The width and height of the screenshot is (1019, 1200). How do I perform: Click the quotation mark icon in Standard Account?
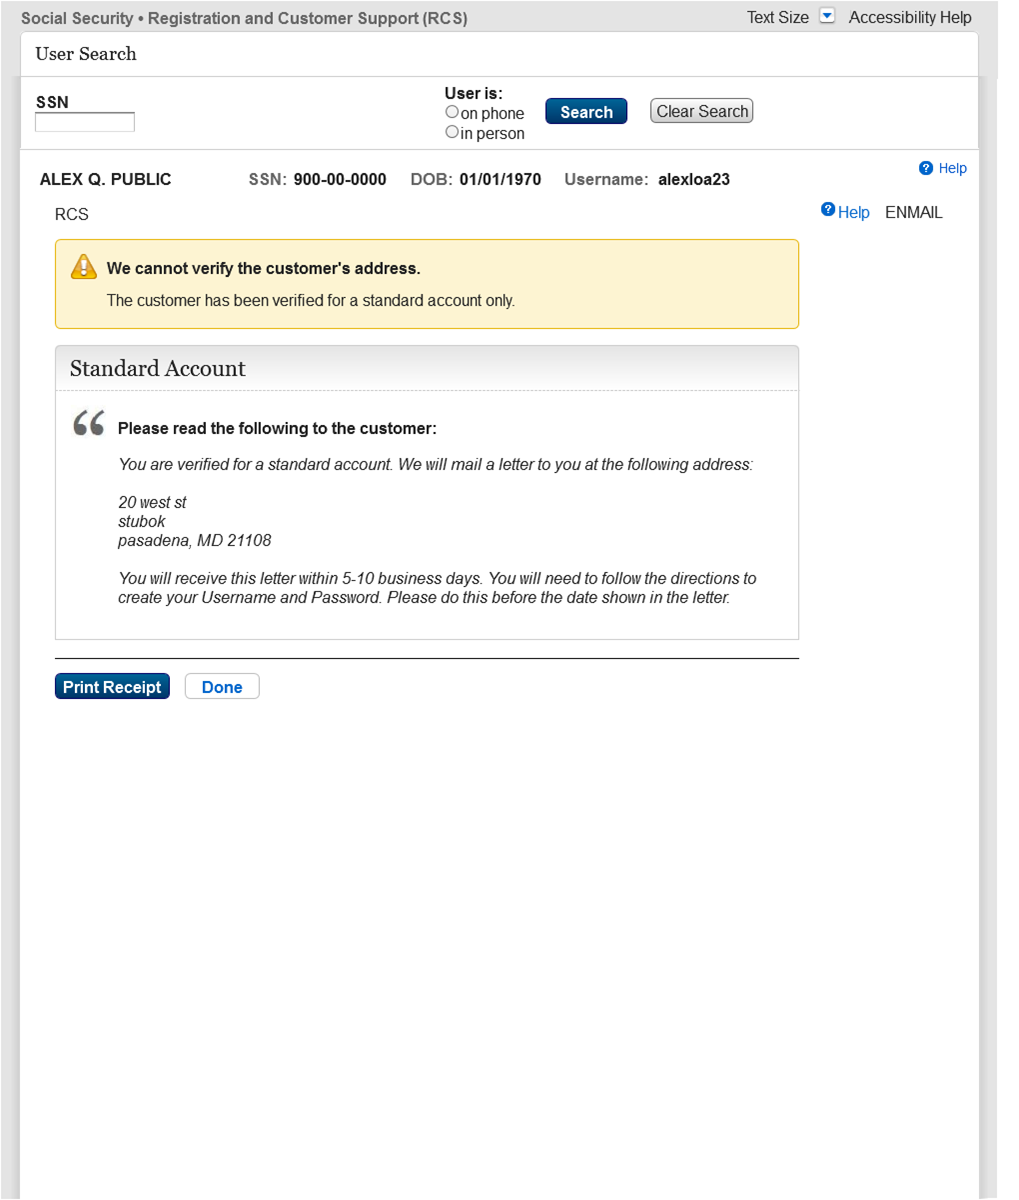[x=89, y=423]
